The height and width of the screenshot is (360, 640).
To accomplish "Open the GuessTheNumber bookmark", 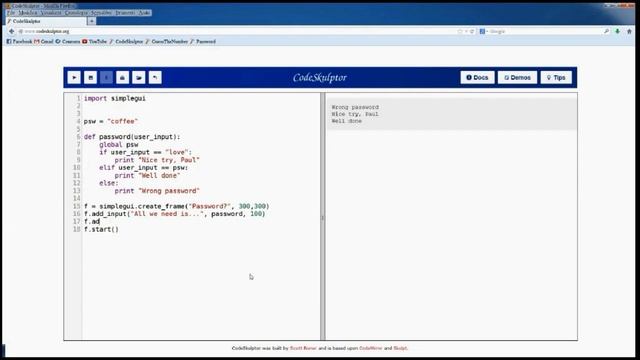I will [x=167, y=41].
